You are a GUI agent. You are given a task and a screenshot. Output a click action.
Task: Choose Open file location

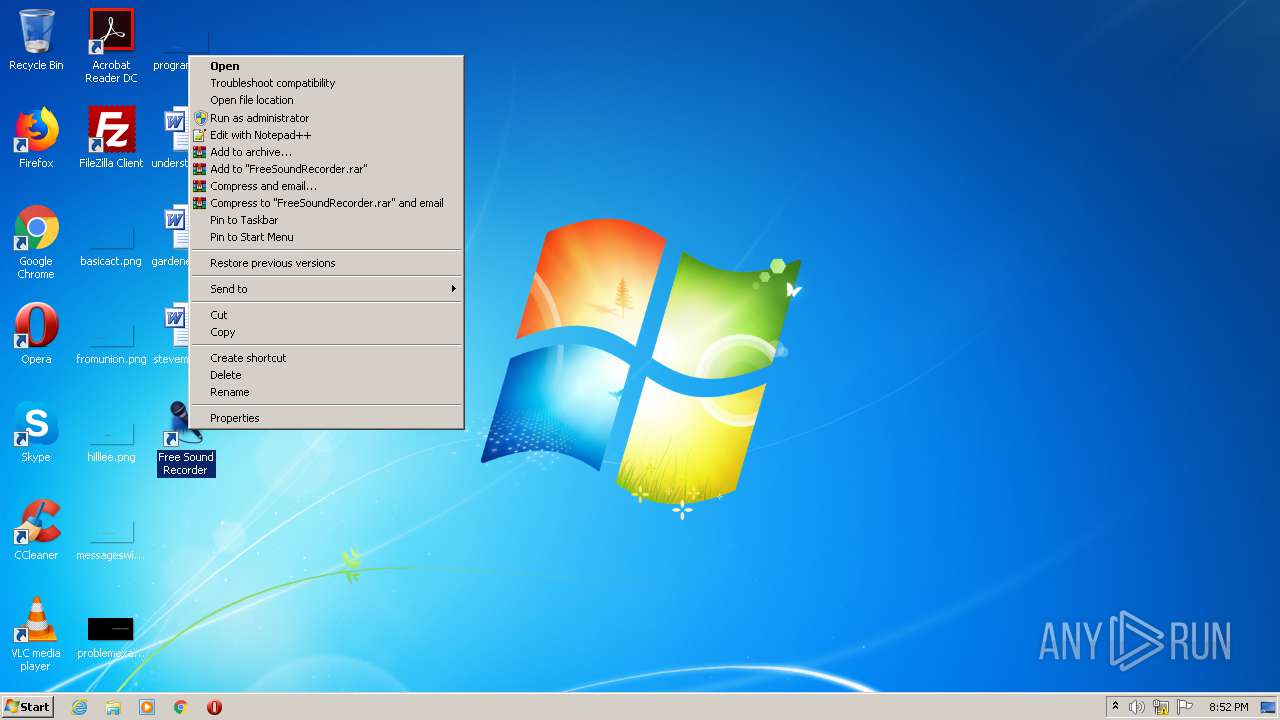tap(326, 100)
